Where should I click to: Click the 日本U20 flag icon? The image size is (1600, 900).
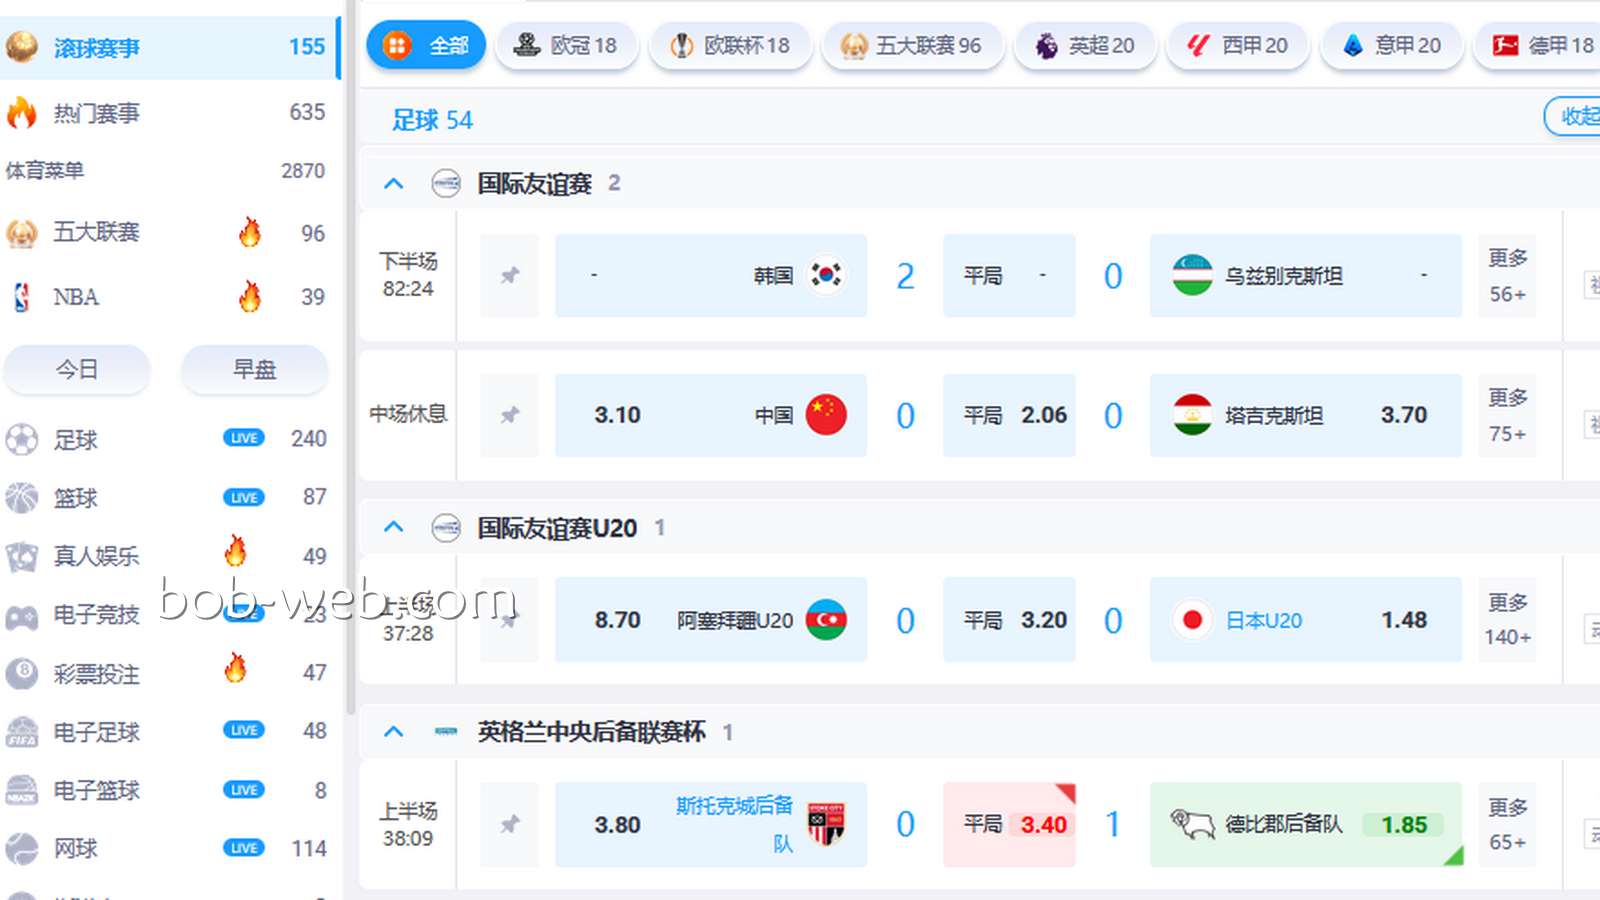coord(1192,620)
